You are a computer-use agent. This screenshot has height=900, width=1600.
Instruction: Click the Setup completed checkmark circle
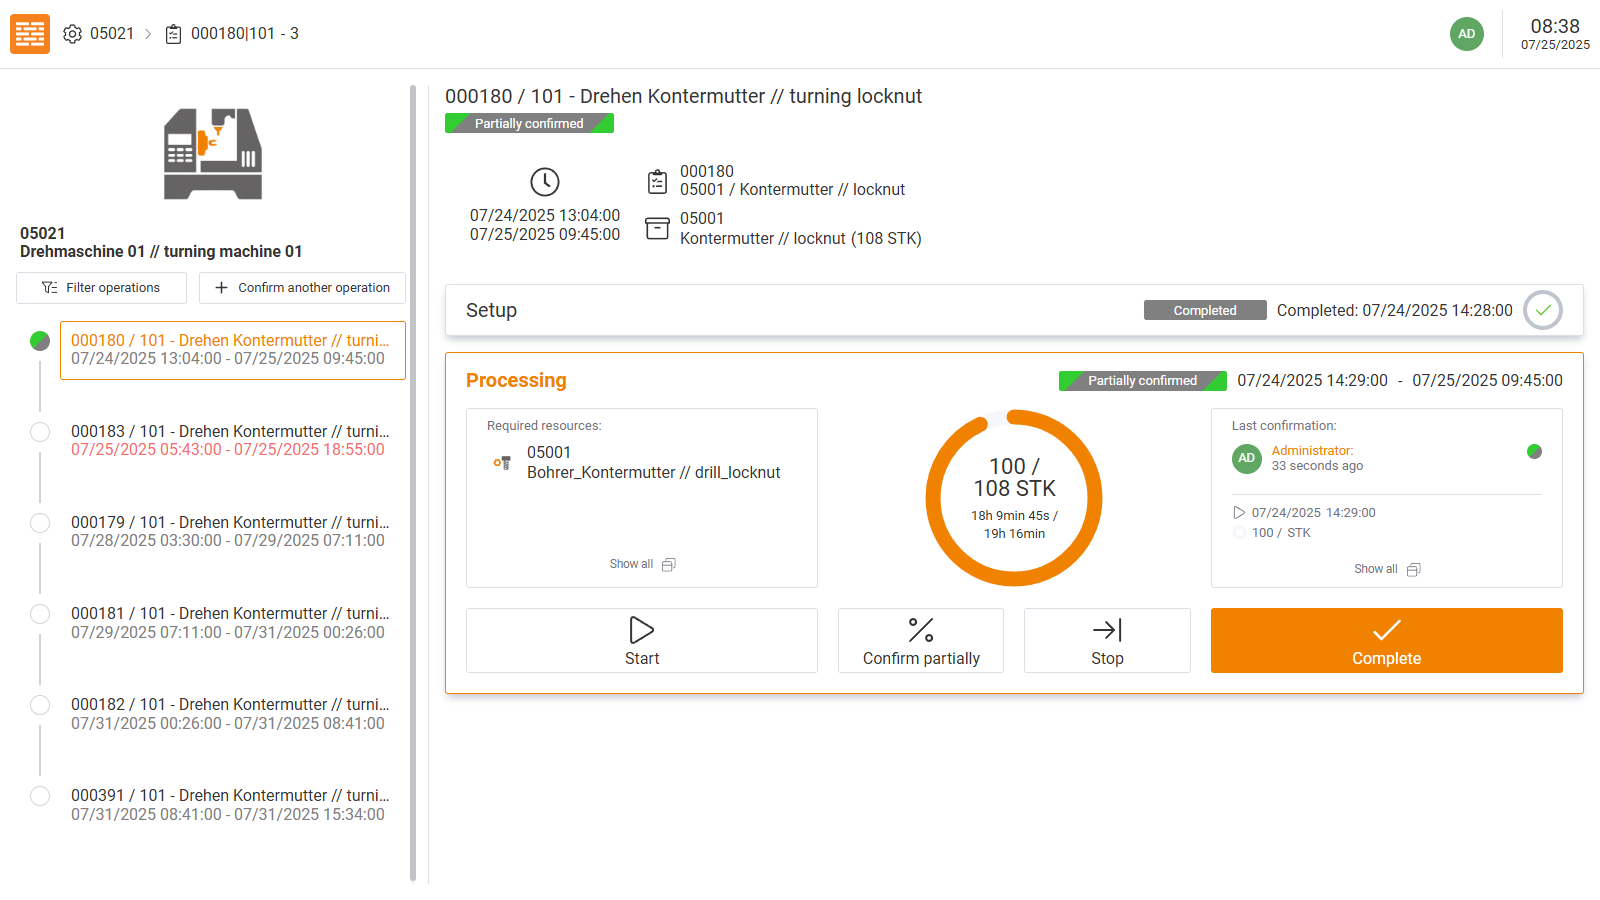[1542, 310]
